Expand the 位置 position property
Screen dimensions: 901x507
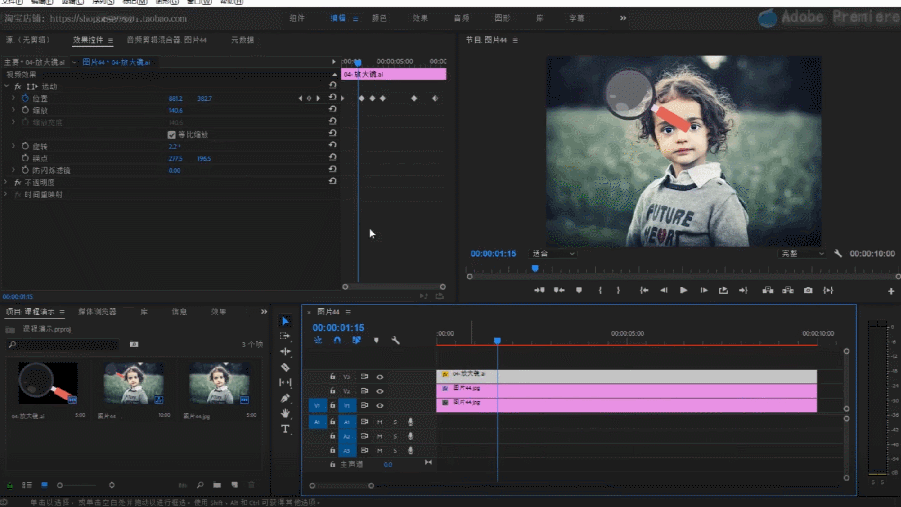tap(13, 98)
